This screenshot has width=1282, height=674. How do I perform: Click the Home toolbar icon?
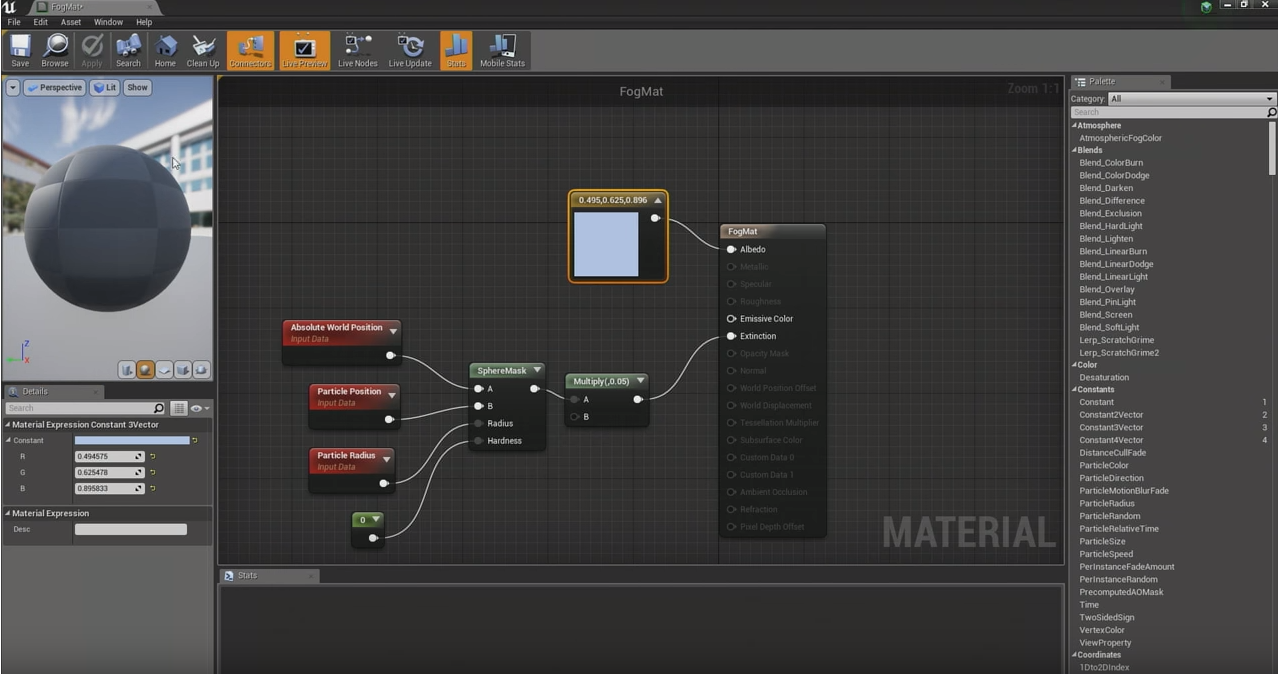[165, 48]
